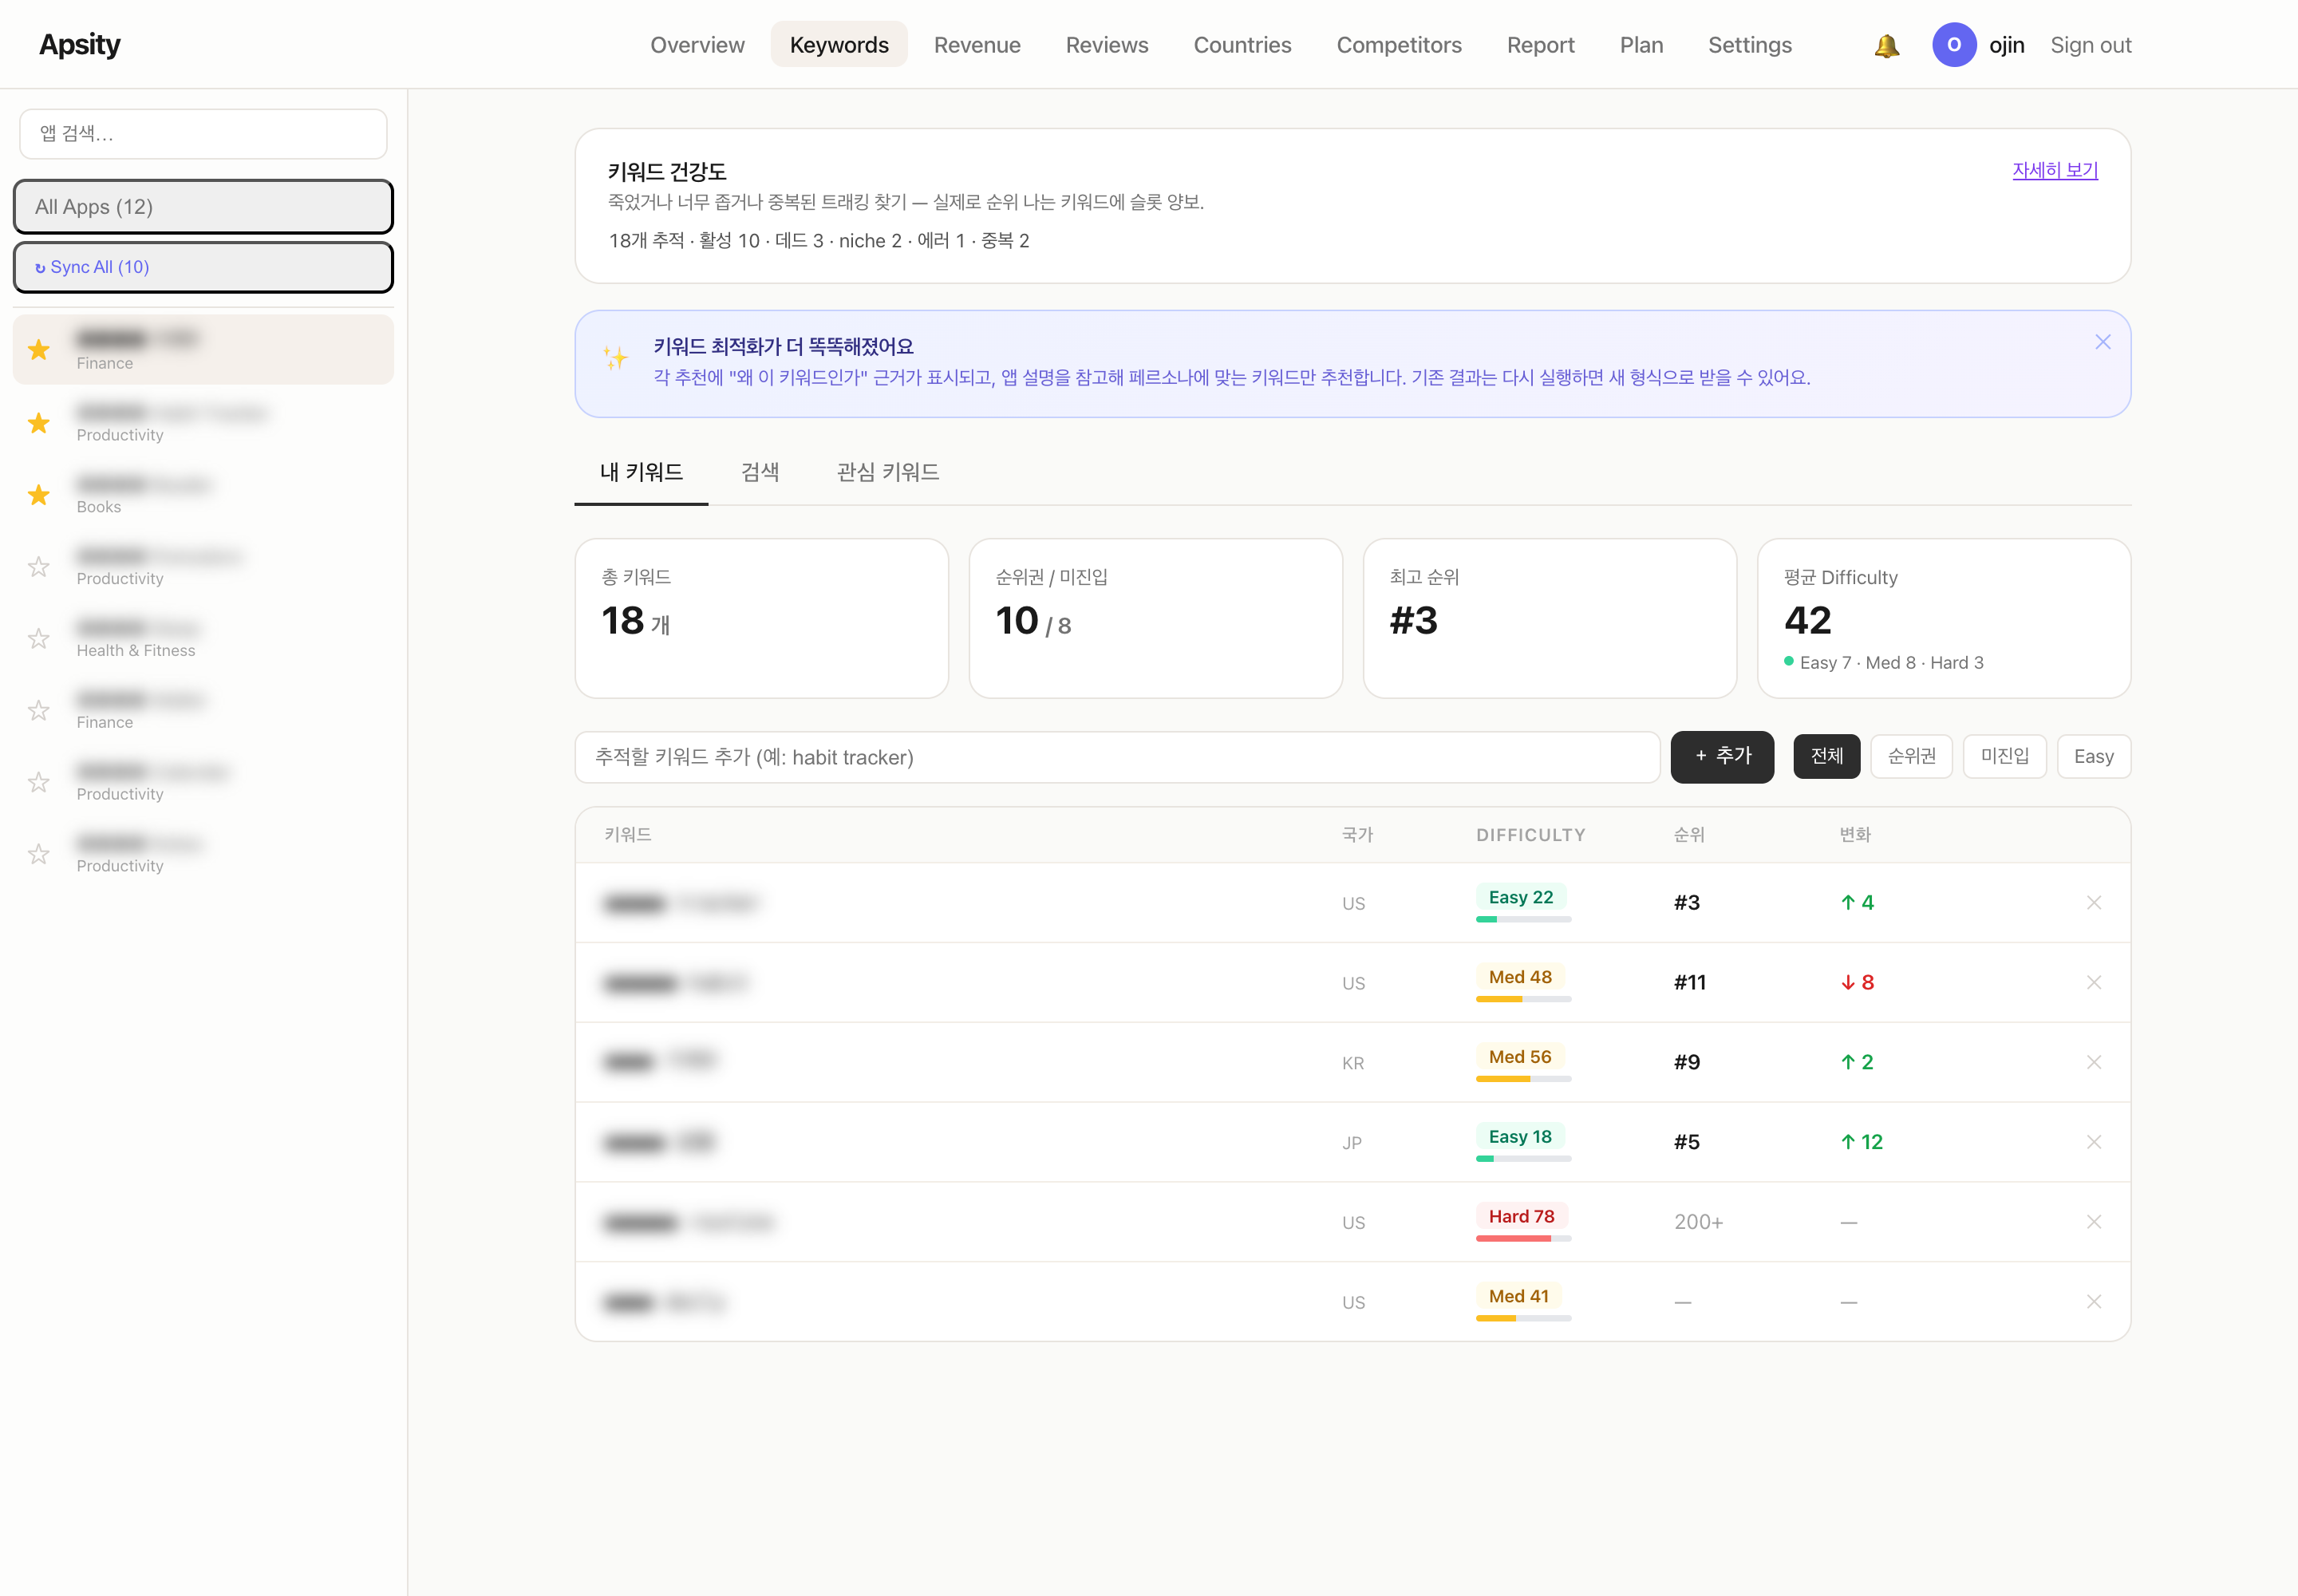Open the Competitors page
This screenshot has height=1596, width=2298.
[x=1399, y=45]
